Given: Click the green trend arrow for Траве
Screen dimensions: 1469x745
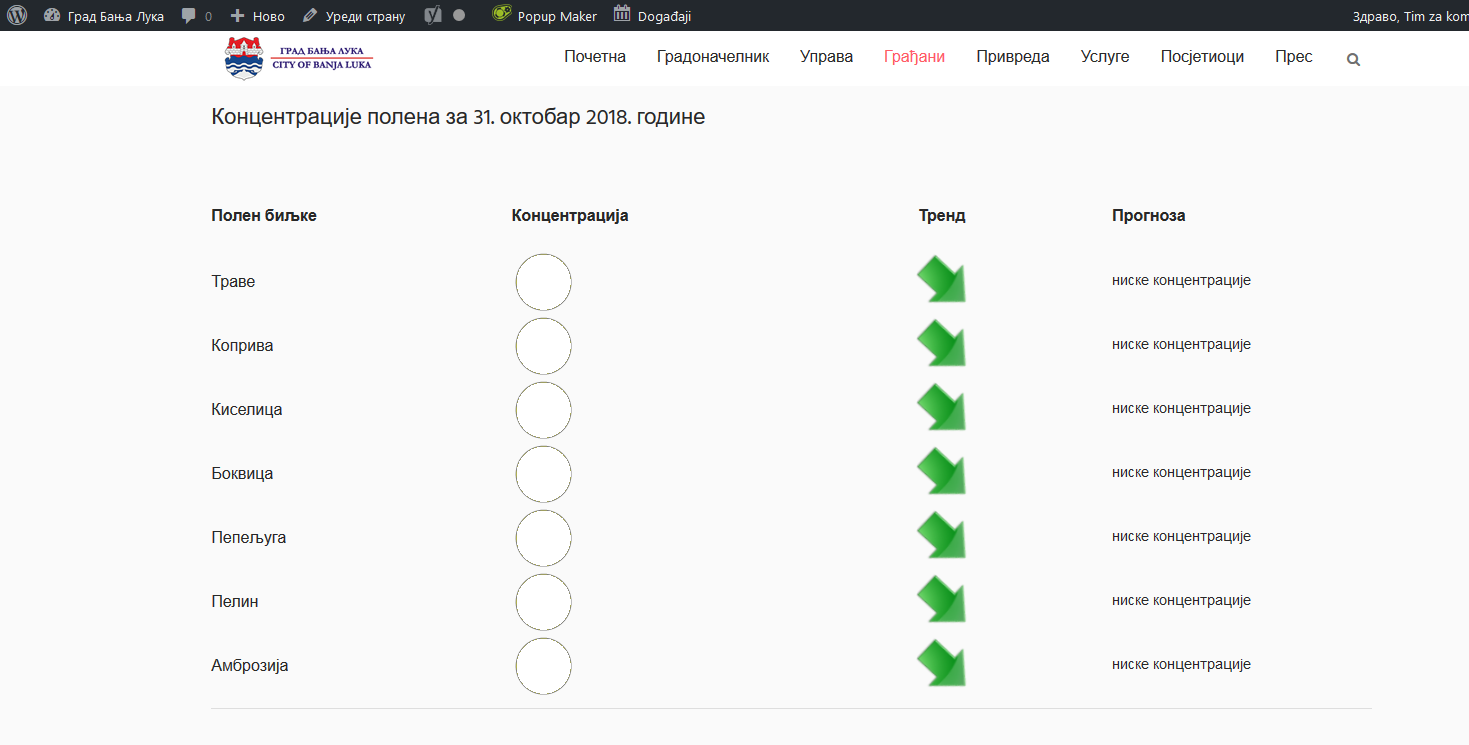Looking at the screenshot, I should click(x=941, y=280).
